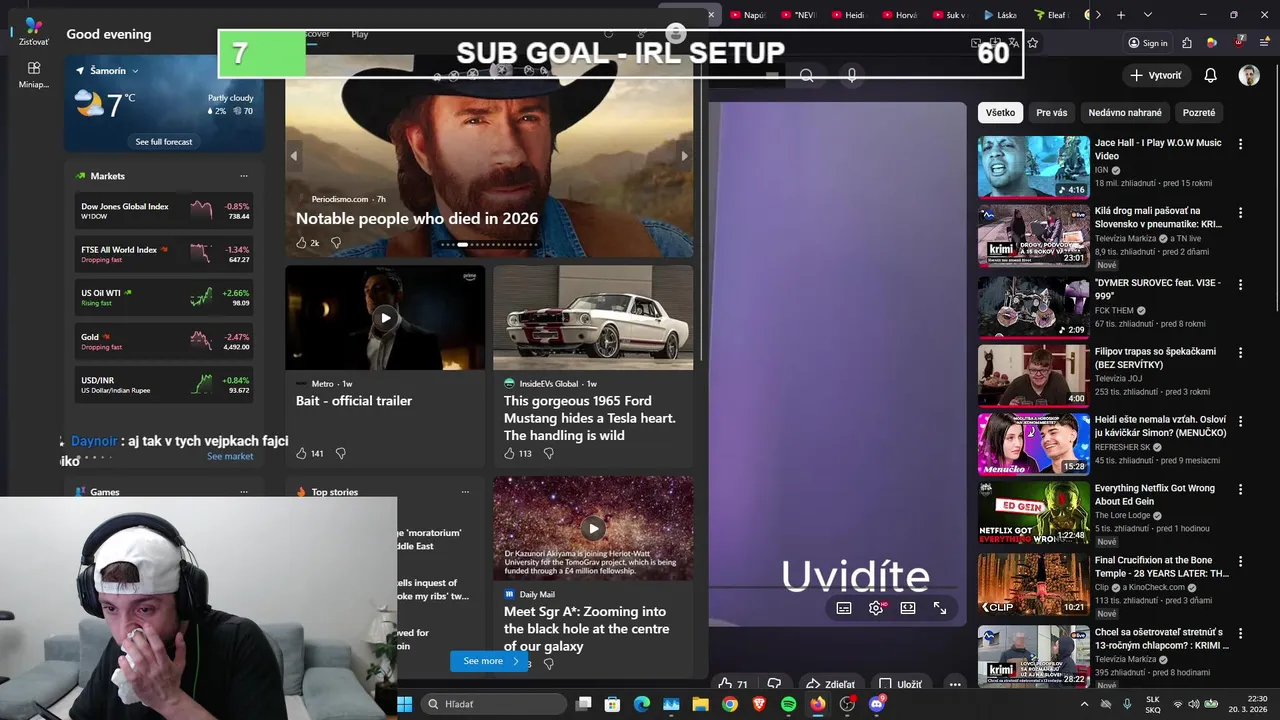Viewport: 1280px width, 720px height.
Task: Open the YouTube account avatar menu
Action: [1249, 75]
